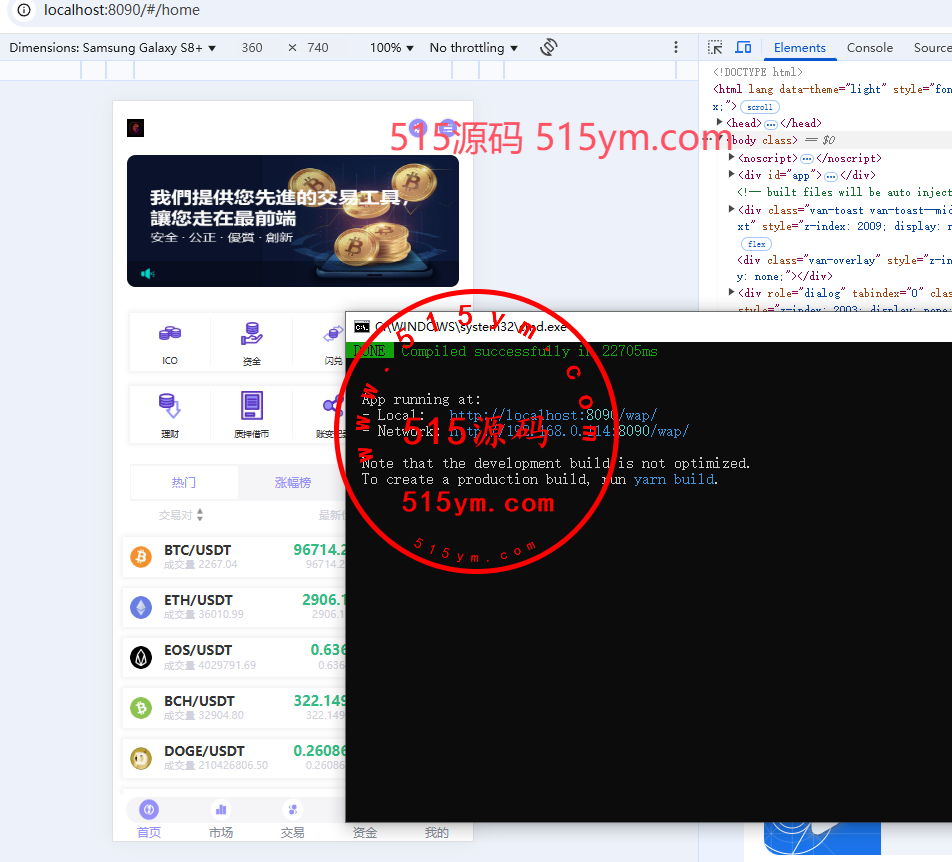Click the app logo in the header
Screen dimensions: 952x862
tap(136, 128)
